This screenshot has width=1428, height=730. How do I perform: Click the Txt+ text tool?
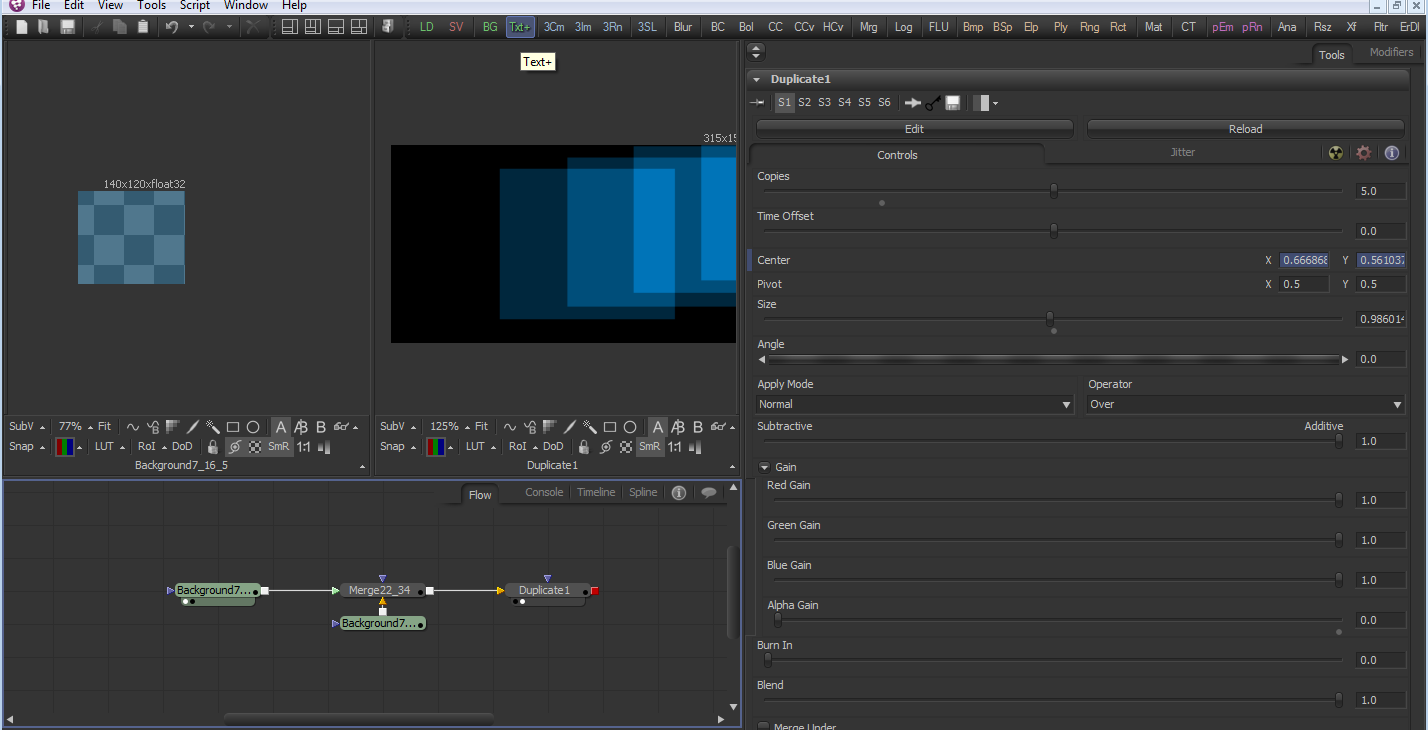point(520,27)
